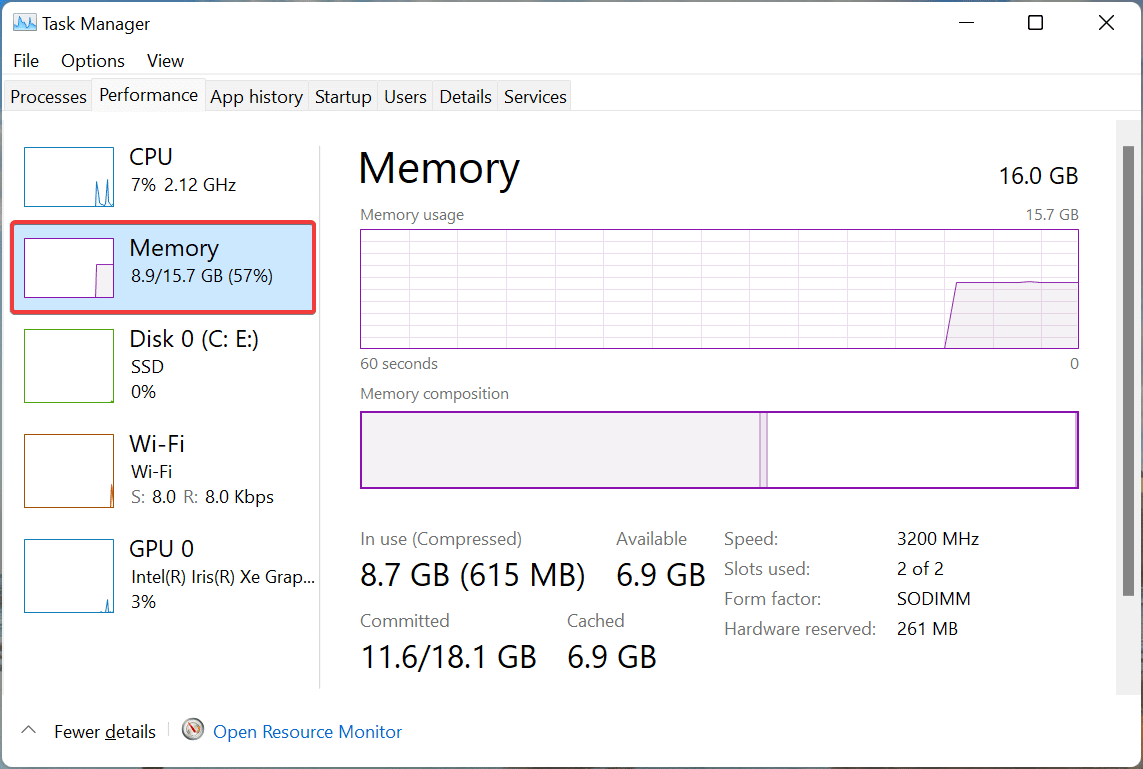Select the Wi-Fi performance graph
The height and width of the screenshot is (769, 1143).
[x=68, y=471]
